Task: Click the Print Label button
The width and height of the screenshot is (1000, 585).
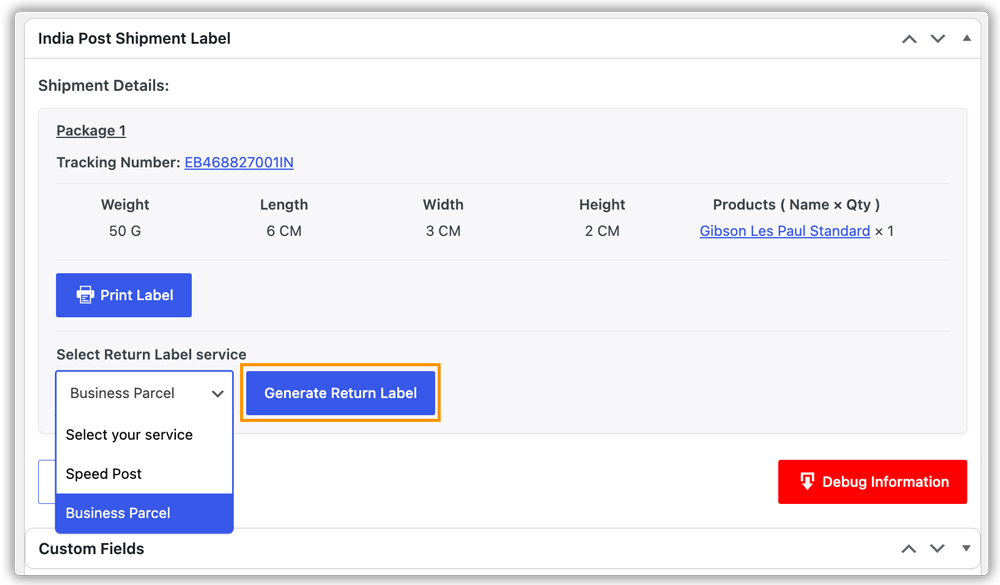Action: tap(124, 295)
